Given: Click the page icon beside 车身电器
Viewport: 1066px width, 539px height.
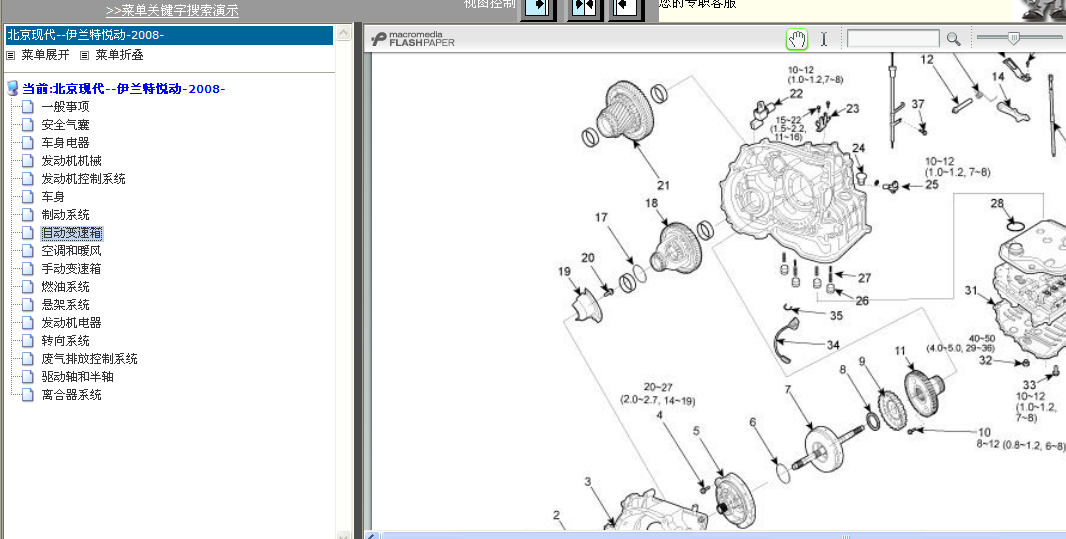Looking at the screenshot, I should tap(27, 143).
